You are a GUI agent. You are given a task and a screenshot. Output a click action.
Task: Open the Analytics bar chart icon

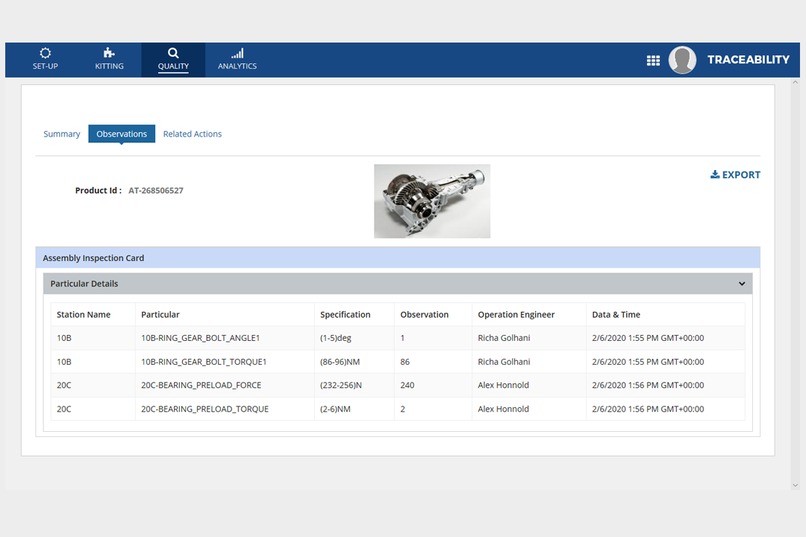coord(237,53)
